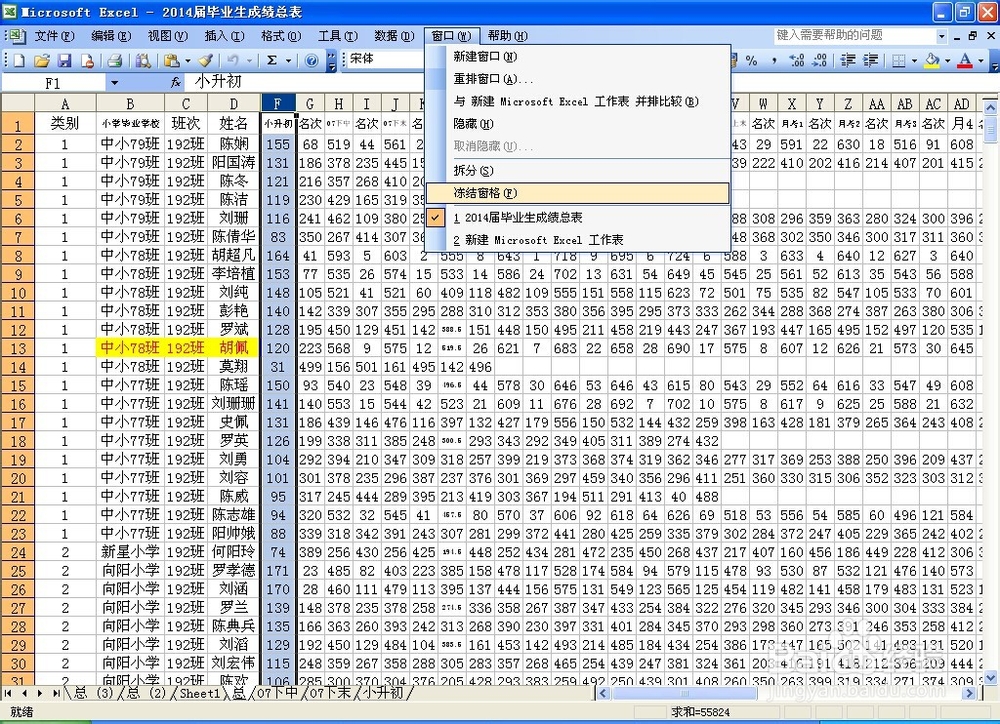This screenshot has height=724, width=1000.
Task: Click the Comma Style icon
Action: [774, 61]
